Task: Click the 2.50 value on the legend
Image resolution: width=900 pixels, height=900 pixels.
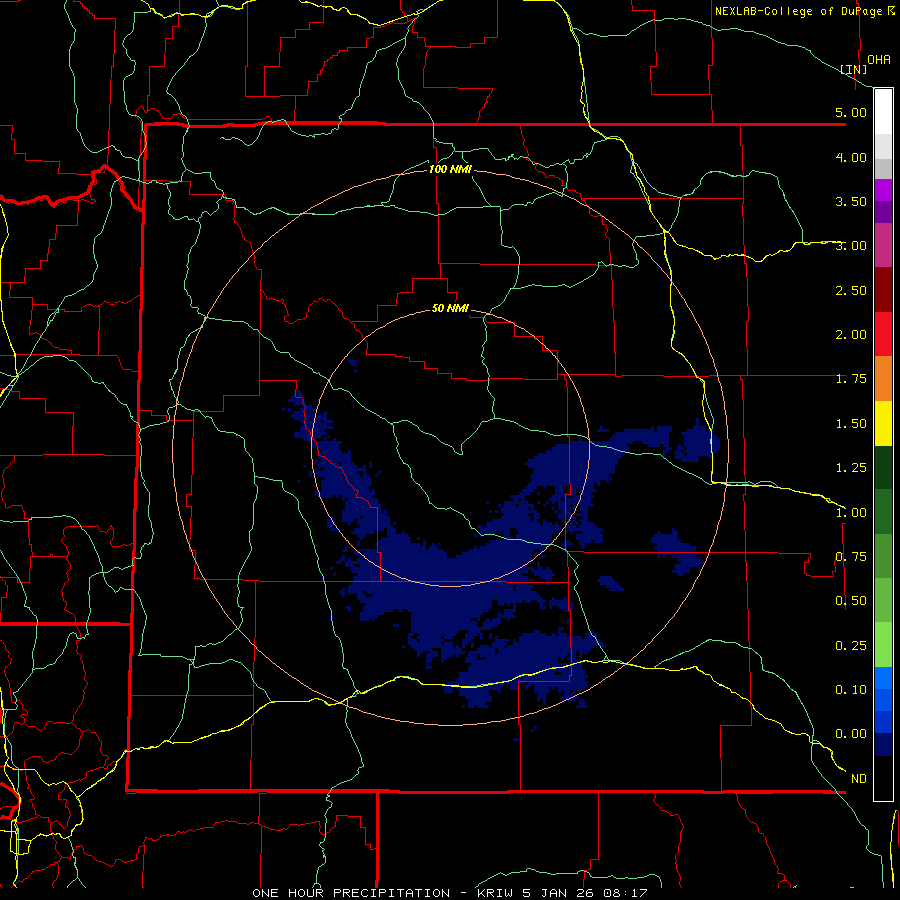Action: point(851,290)
